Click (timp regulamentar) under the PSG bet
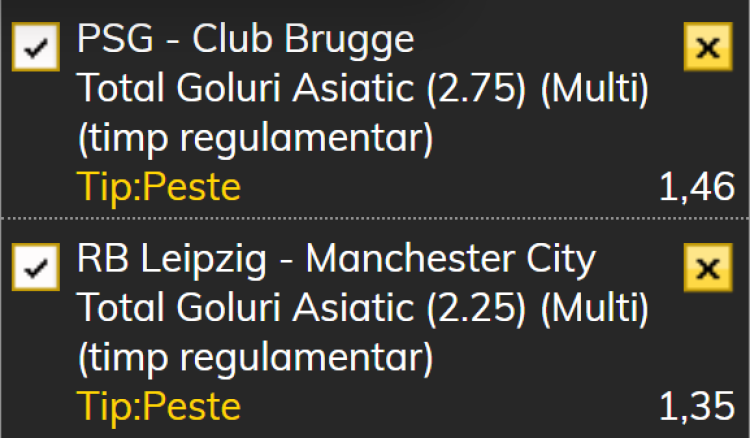The width and height of the screenshot is (750, 438). (255, 138)
